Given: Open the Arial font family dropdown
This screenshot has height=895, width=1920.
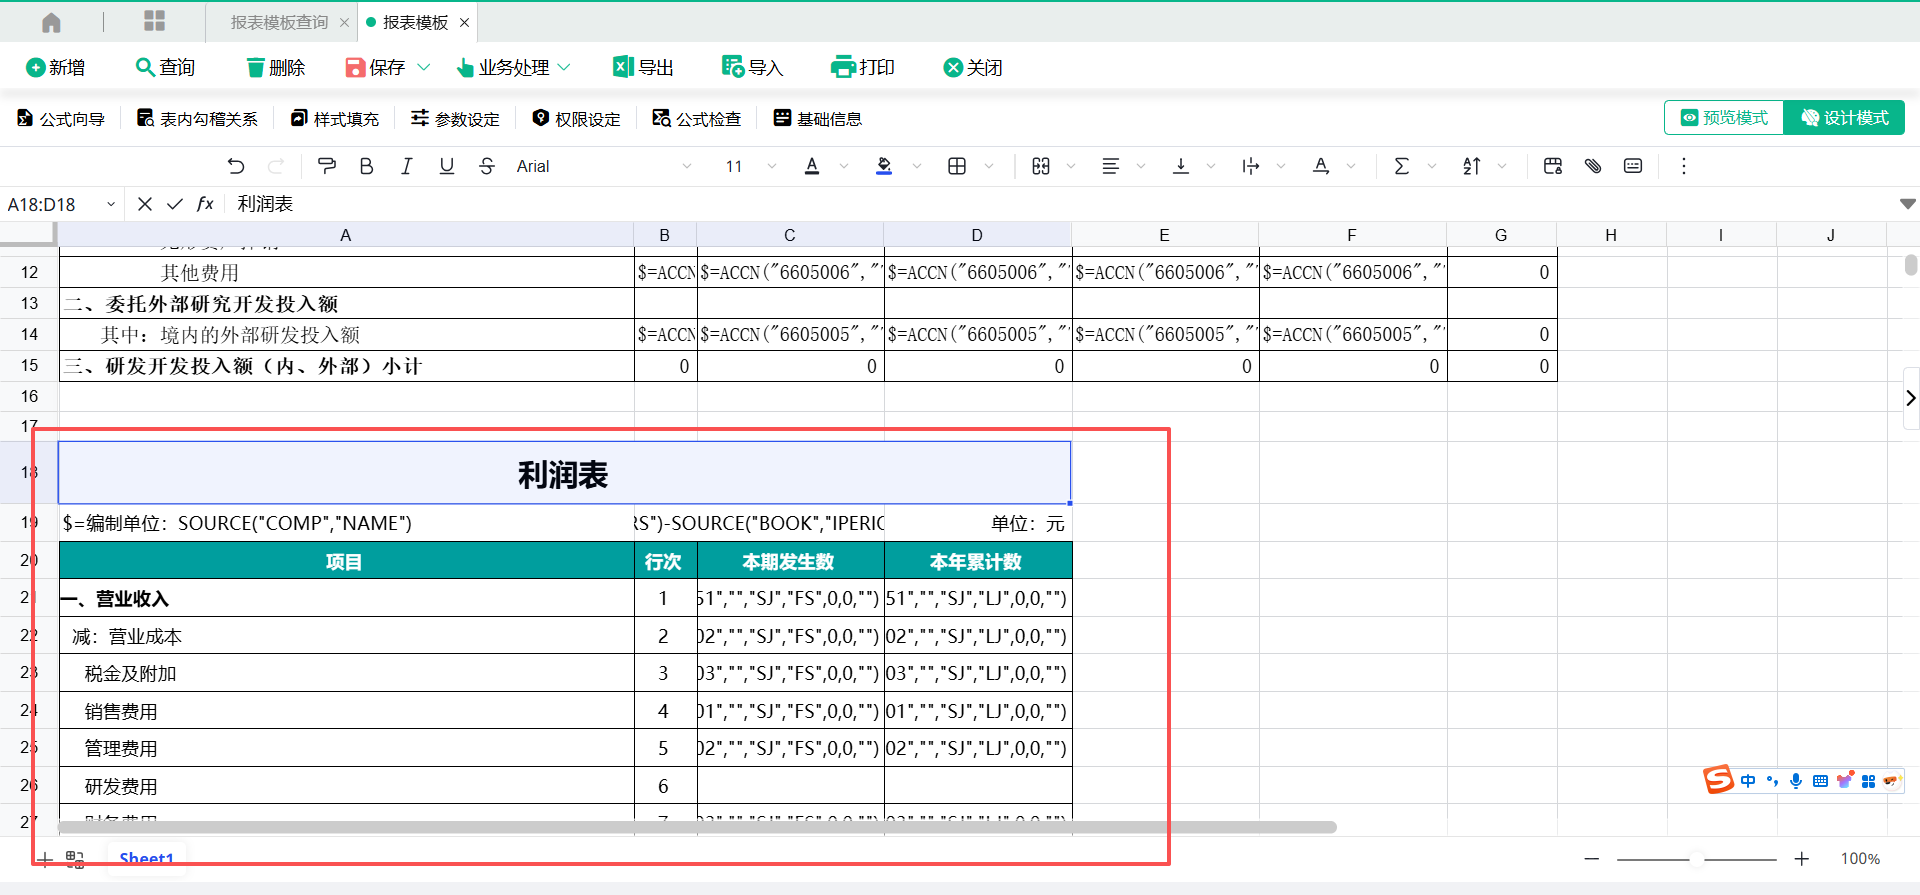Looking at the screenshot, I should click(x=603, y=166).
